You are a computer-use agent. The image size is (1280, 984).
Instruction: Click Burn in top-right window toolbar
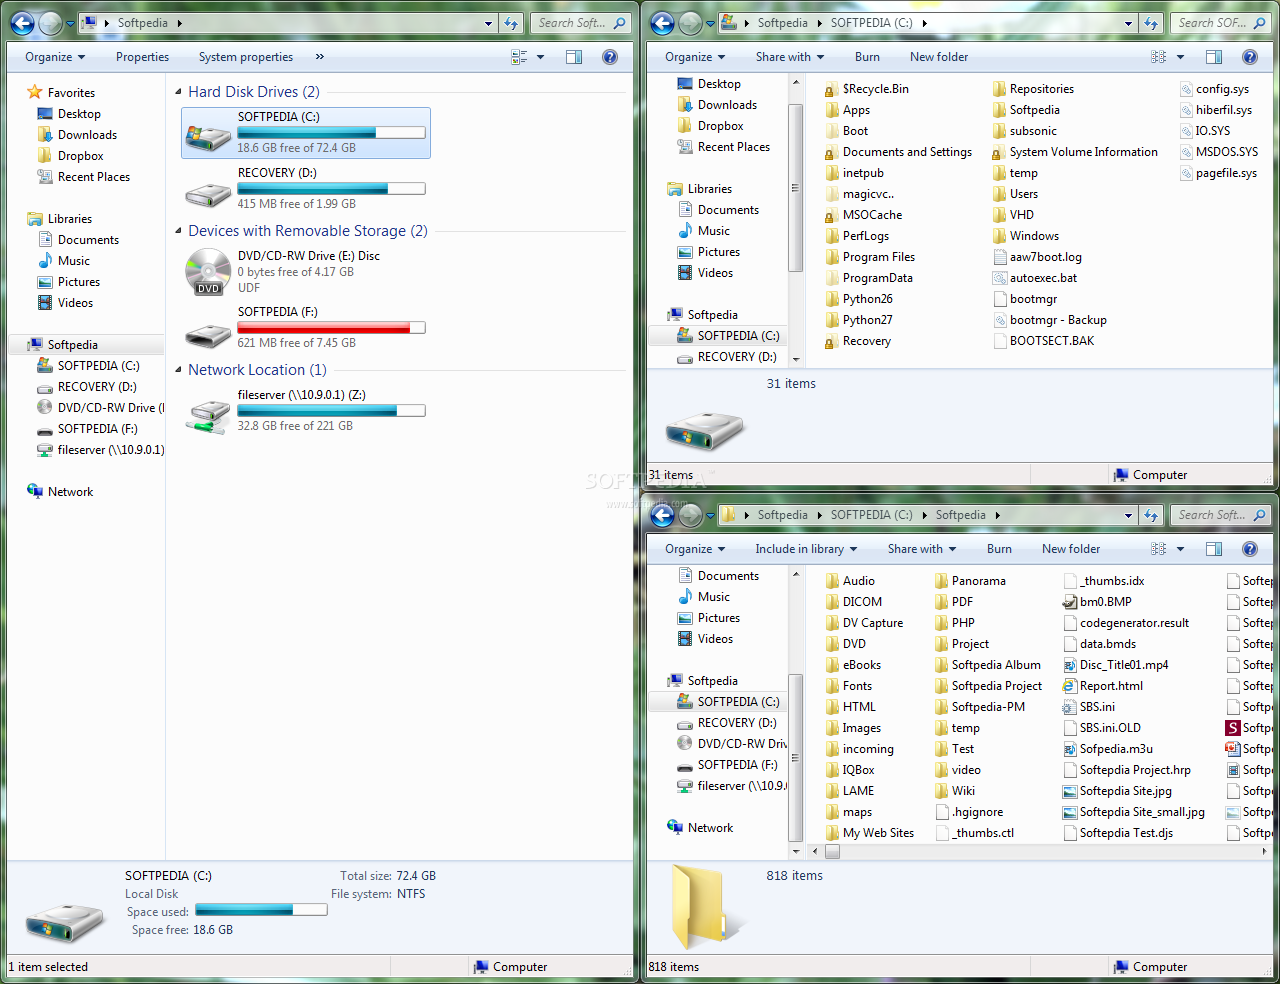point(867,57)
